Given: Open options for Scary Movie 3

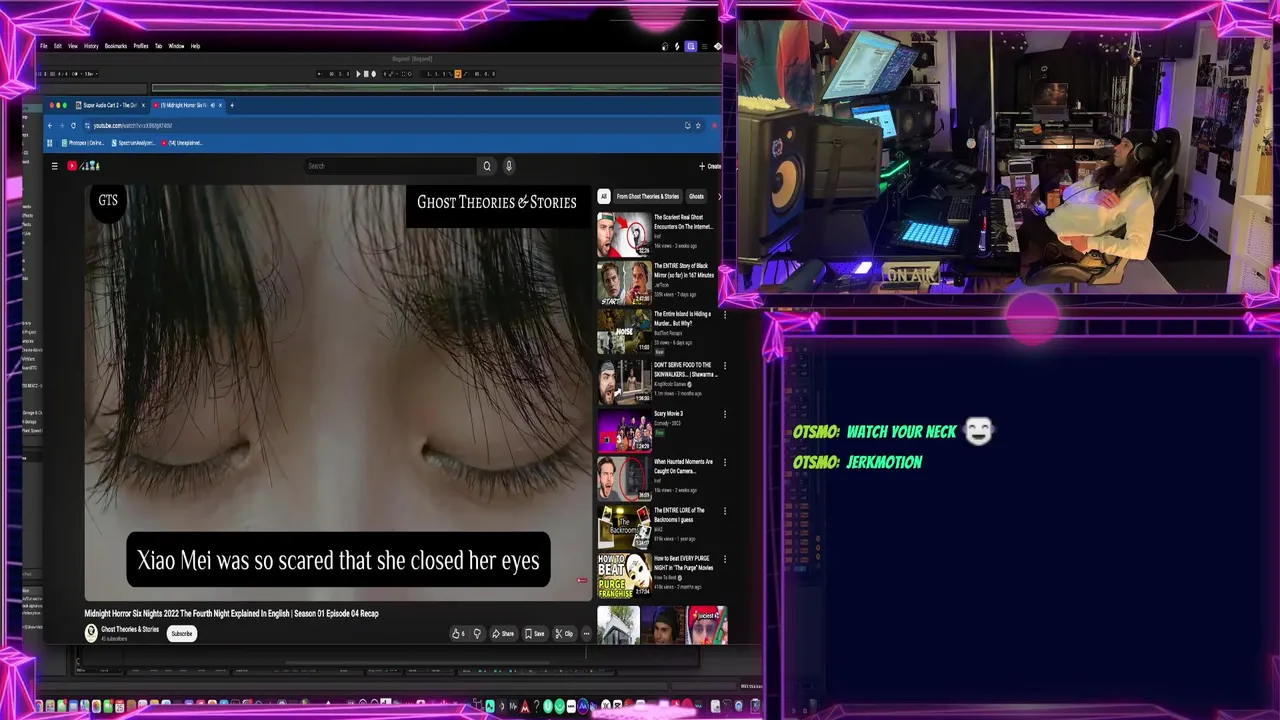Looking at the screenshot, I should (725, 414).
